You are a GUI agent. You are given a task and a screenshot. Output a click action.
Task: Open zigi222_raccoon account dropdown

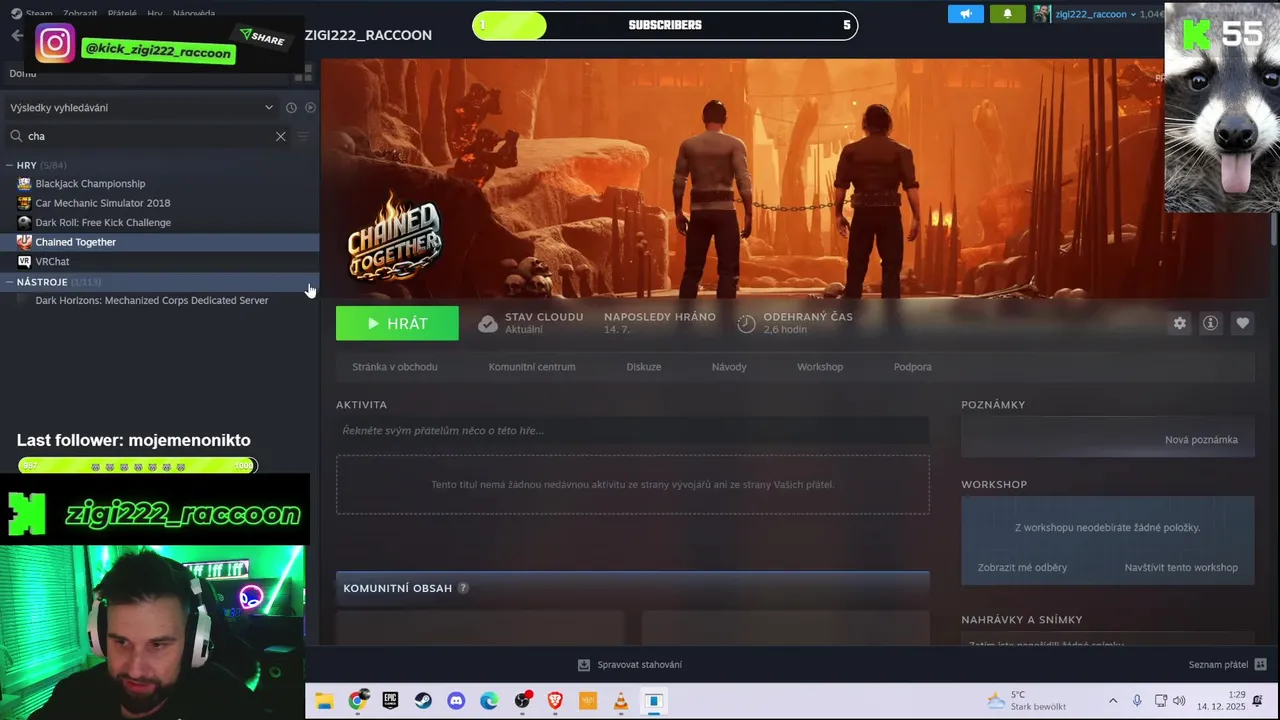(1098, 14)
